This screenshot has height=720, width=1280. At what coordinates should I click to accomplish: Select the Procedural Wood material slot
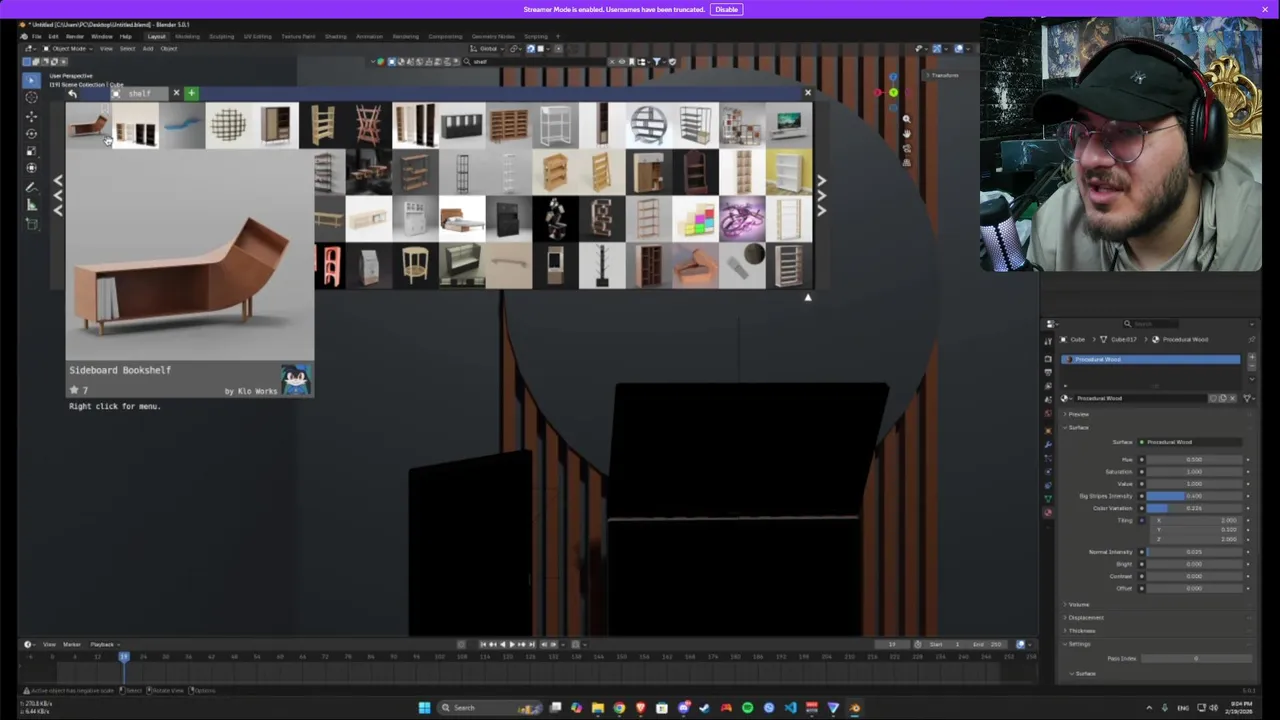click(1152, 359)
